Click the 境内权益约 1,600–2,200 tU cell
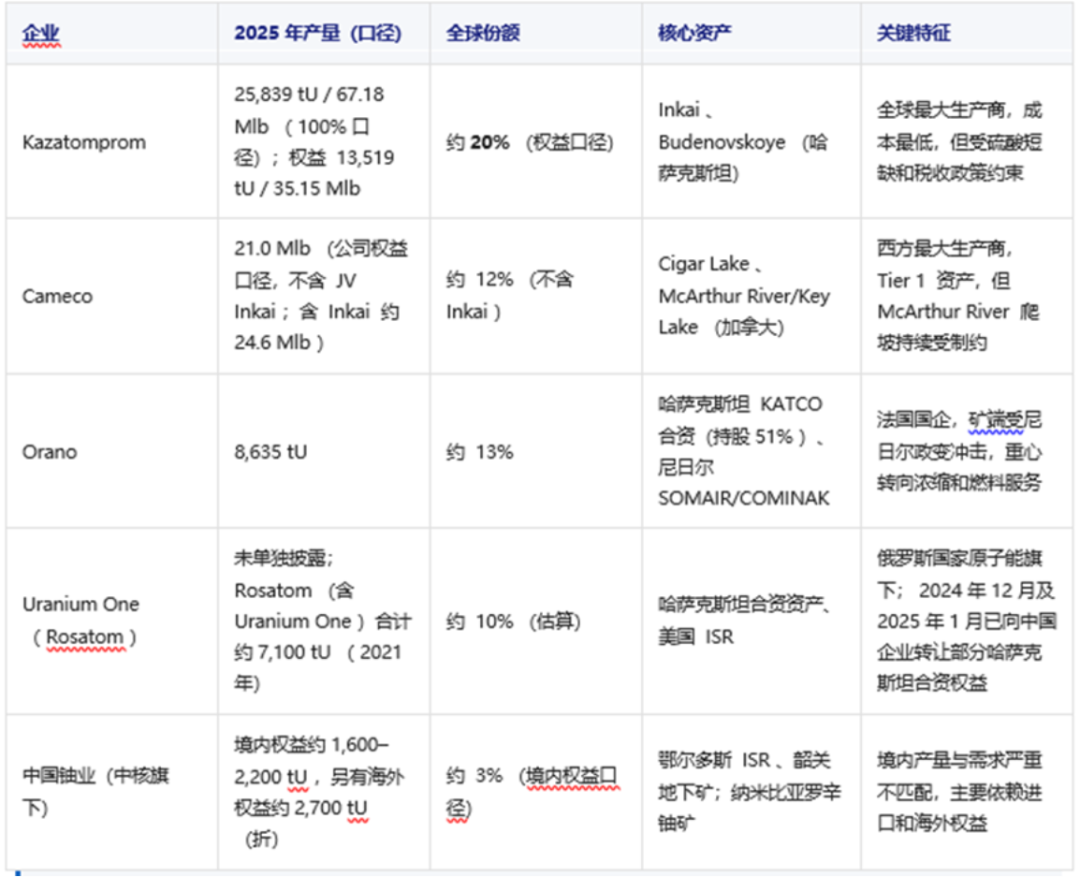This screenshot has height=877, width=1080. [324, 792]
